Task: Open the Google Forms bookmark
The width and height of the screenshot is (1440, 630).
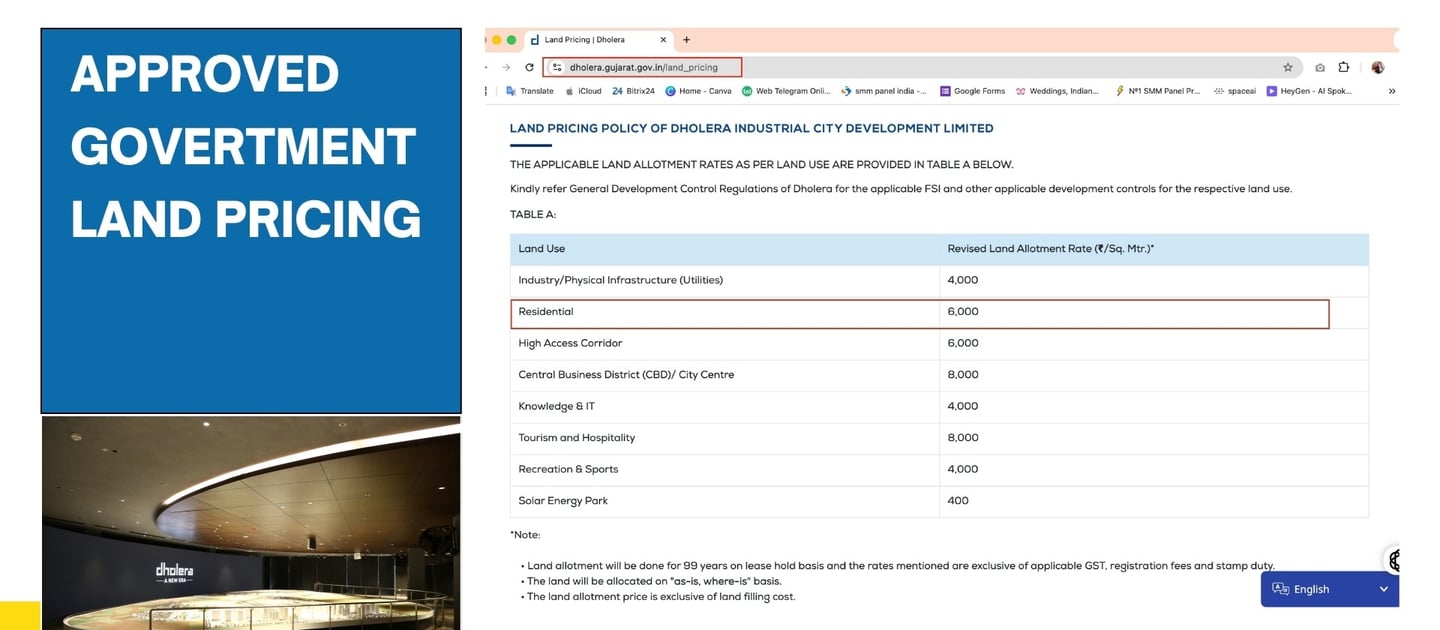Action: click(x=973, y=91)
